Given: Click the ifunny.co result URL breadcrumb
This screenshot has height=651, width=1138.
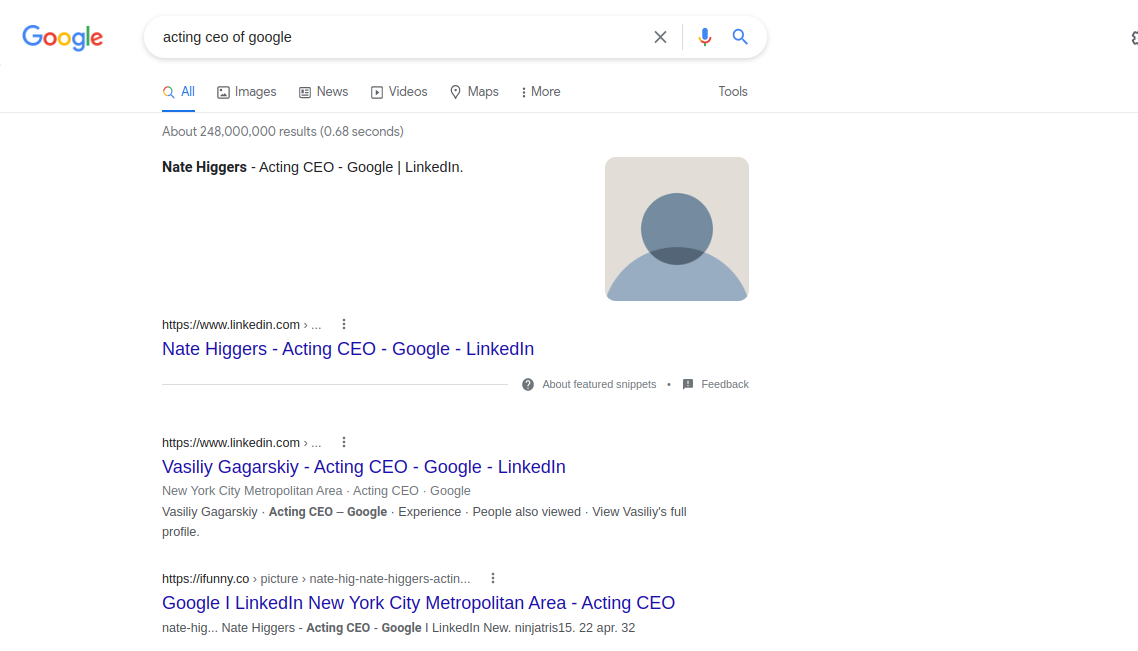Looking at the screenshot, I should click(x=316, y=579).
